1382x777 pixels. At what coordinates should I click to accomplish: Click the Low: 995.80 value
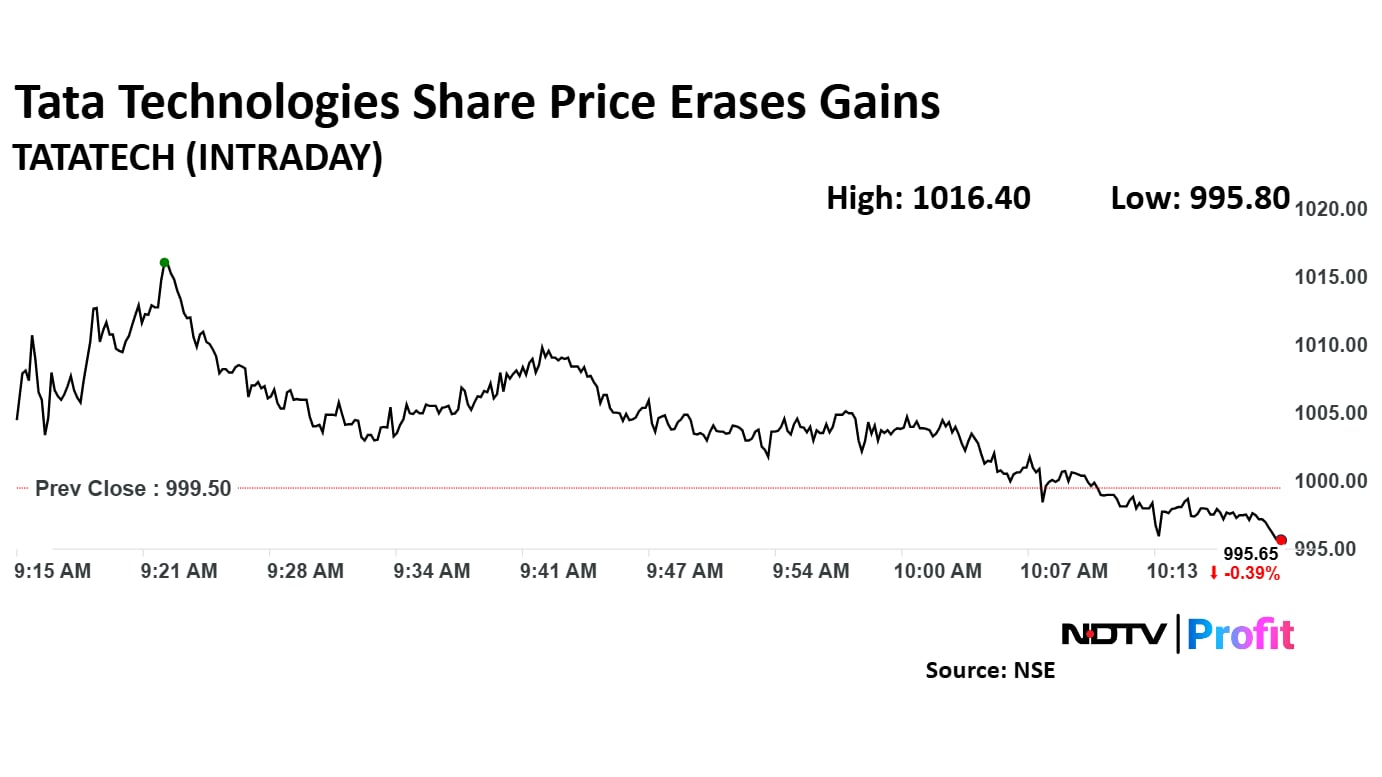click(1200, 198)
